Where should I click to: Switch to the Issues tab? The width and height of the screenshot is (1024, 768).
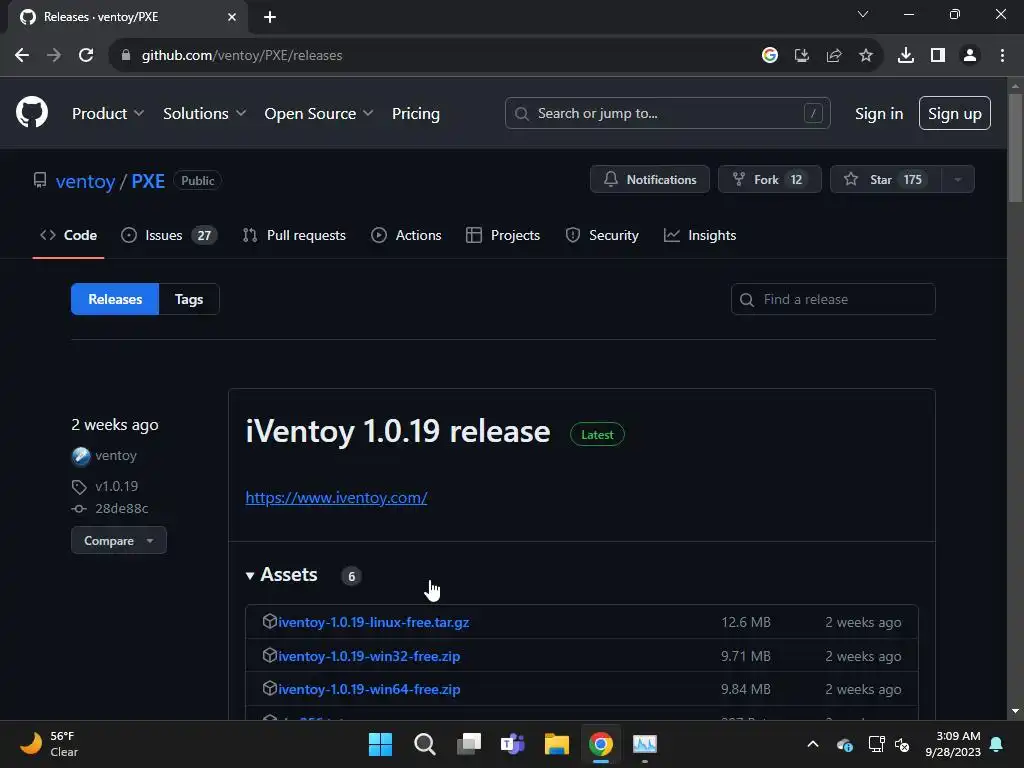pyautogui.click(x=169, y=235)
